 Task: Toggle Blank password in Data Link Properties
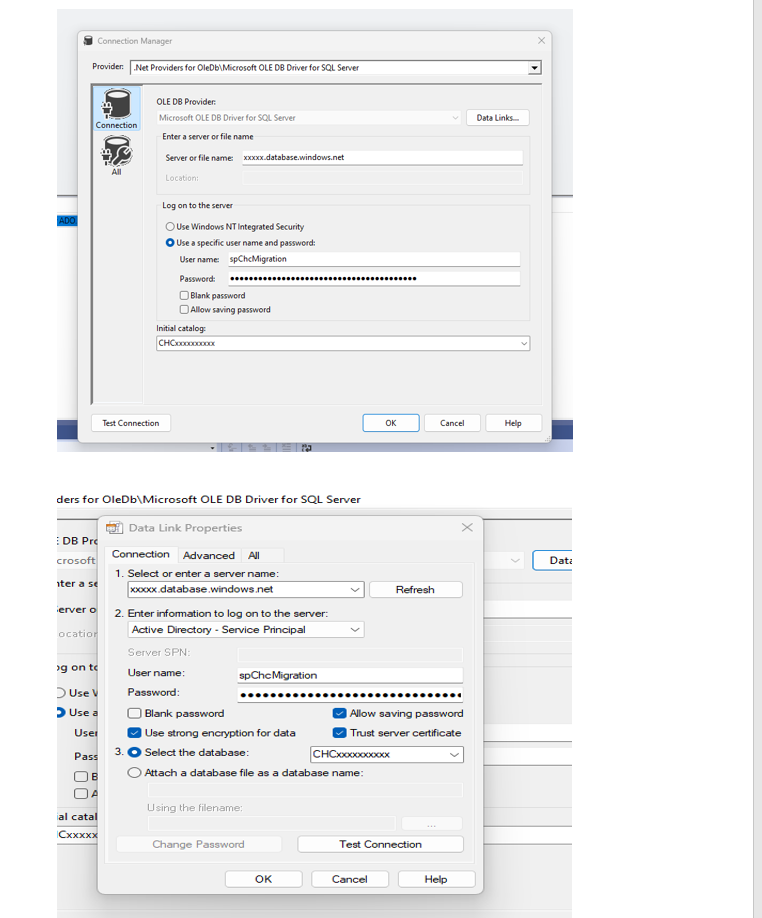tap(135, 713)
